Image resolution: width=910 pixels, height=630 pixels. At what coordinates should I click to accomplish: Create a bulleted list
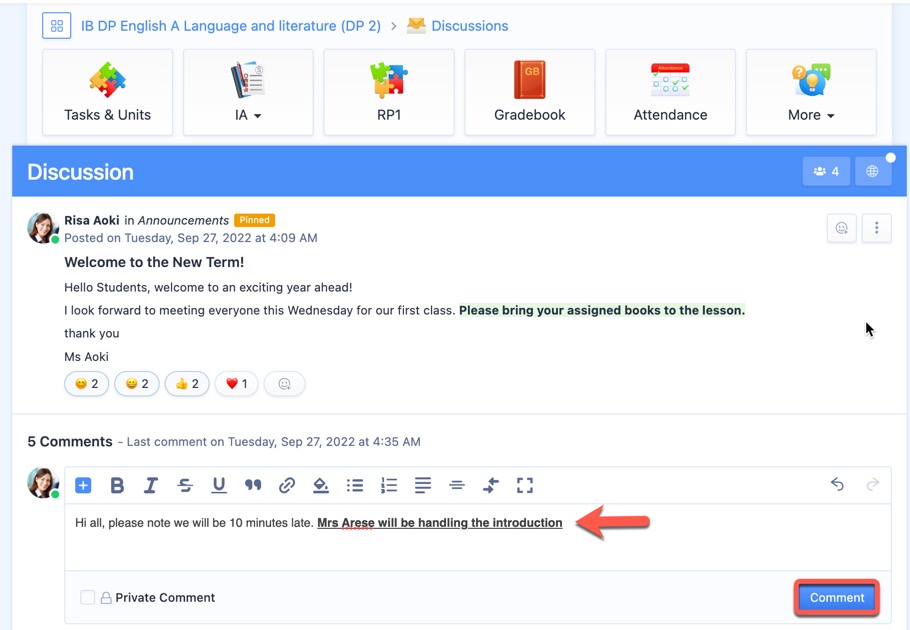coord(355,485)
